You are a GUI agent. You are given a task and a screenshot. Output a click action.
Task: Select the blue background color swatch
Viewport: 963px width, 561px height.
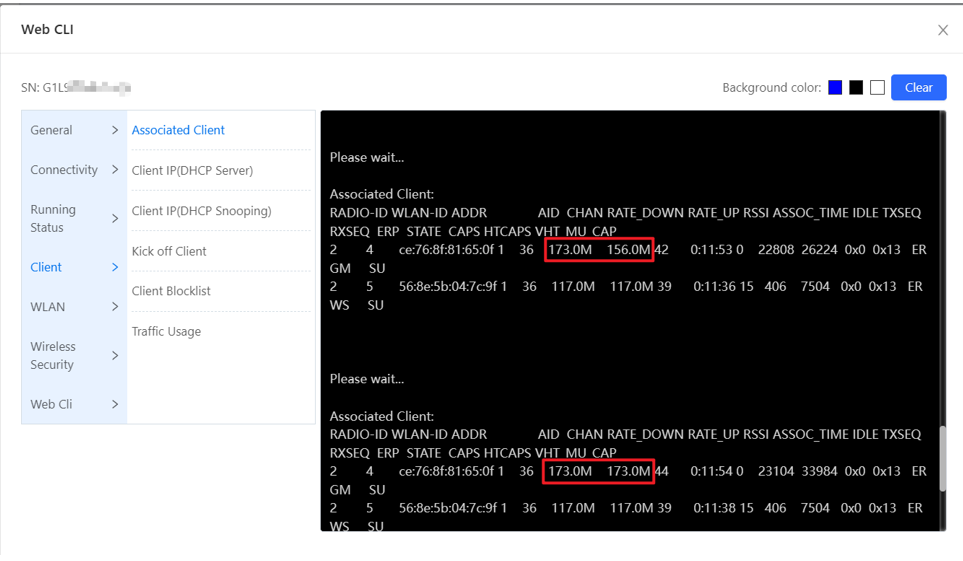tap(835, 87)
